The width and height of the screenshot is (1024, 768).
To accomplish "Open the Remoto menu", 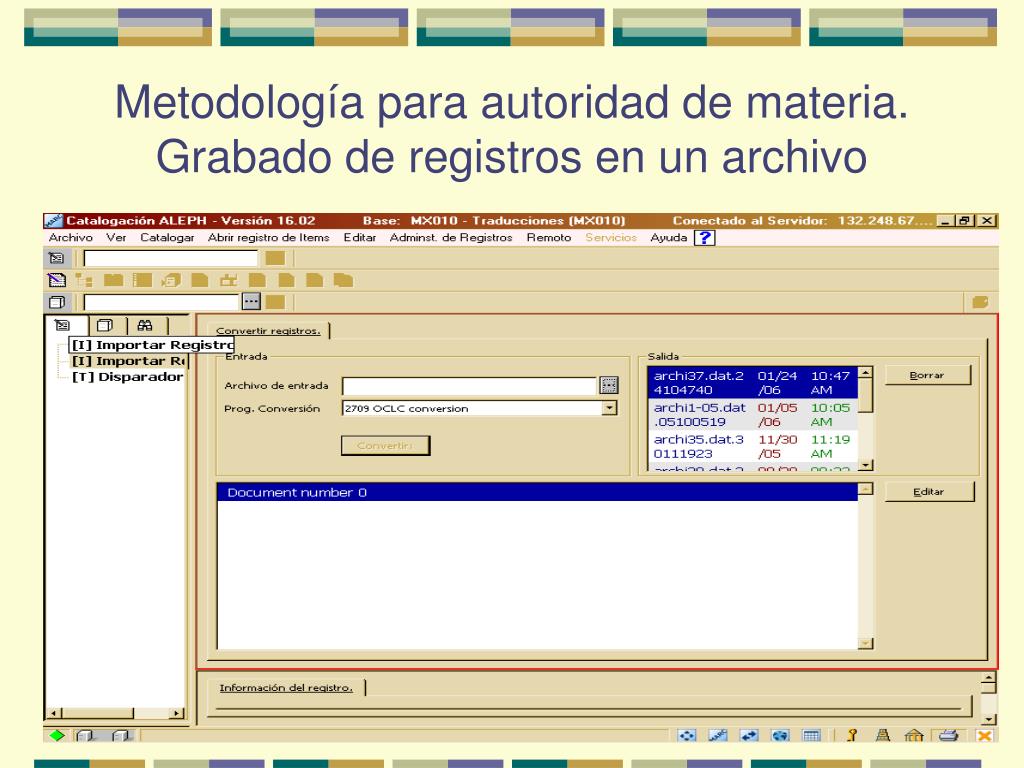I will (549, 238).
